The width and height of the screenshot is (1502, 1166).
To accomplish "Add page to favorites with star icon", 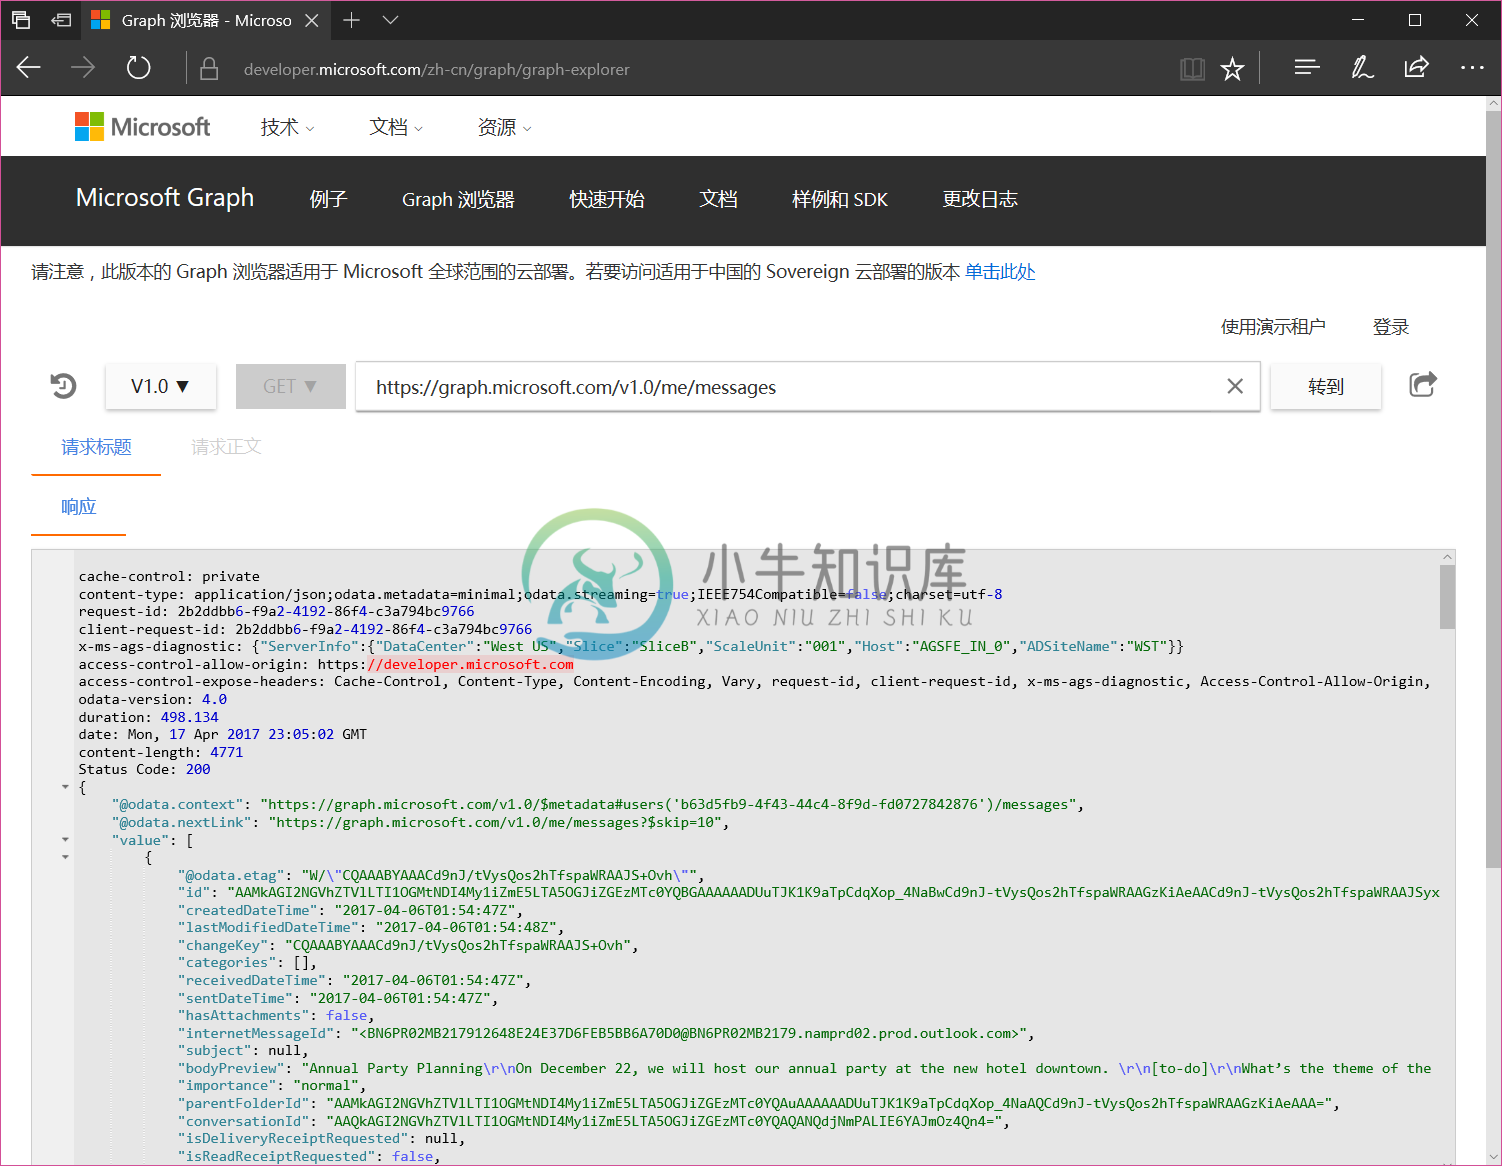I will 1232,69.
